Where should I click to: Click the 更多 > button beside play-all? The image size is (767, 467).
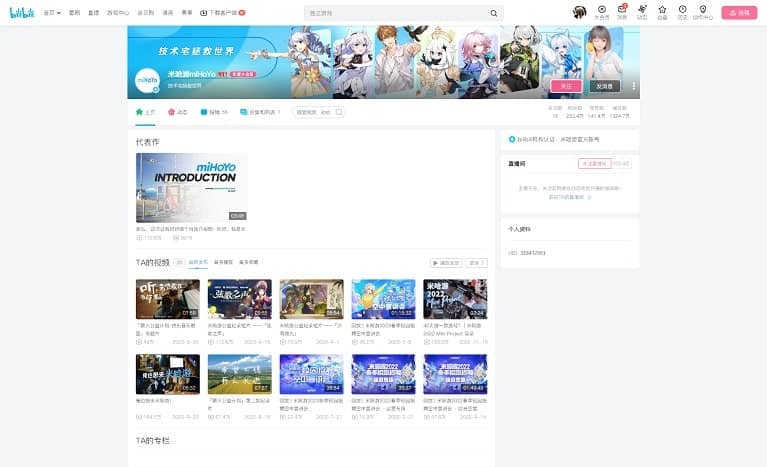(476, 263)
